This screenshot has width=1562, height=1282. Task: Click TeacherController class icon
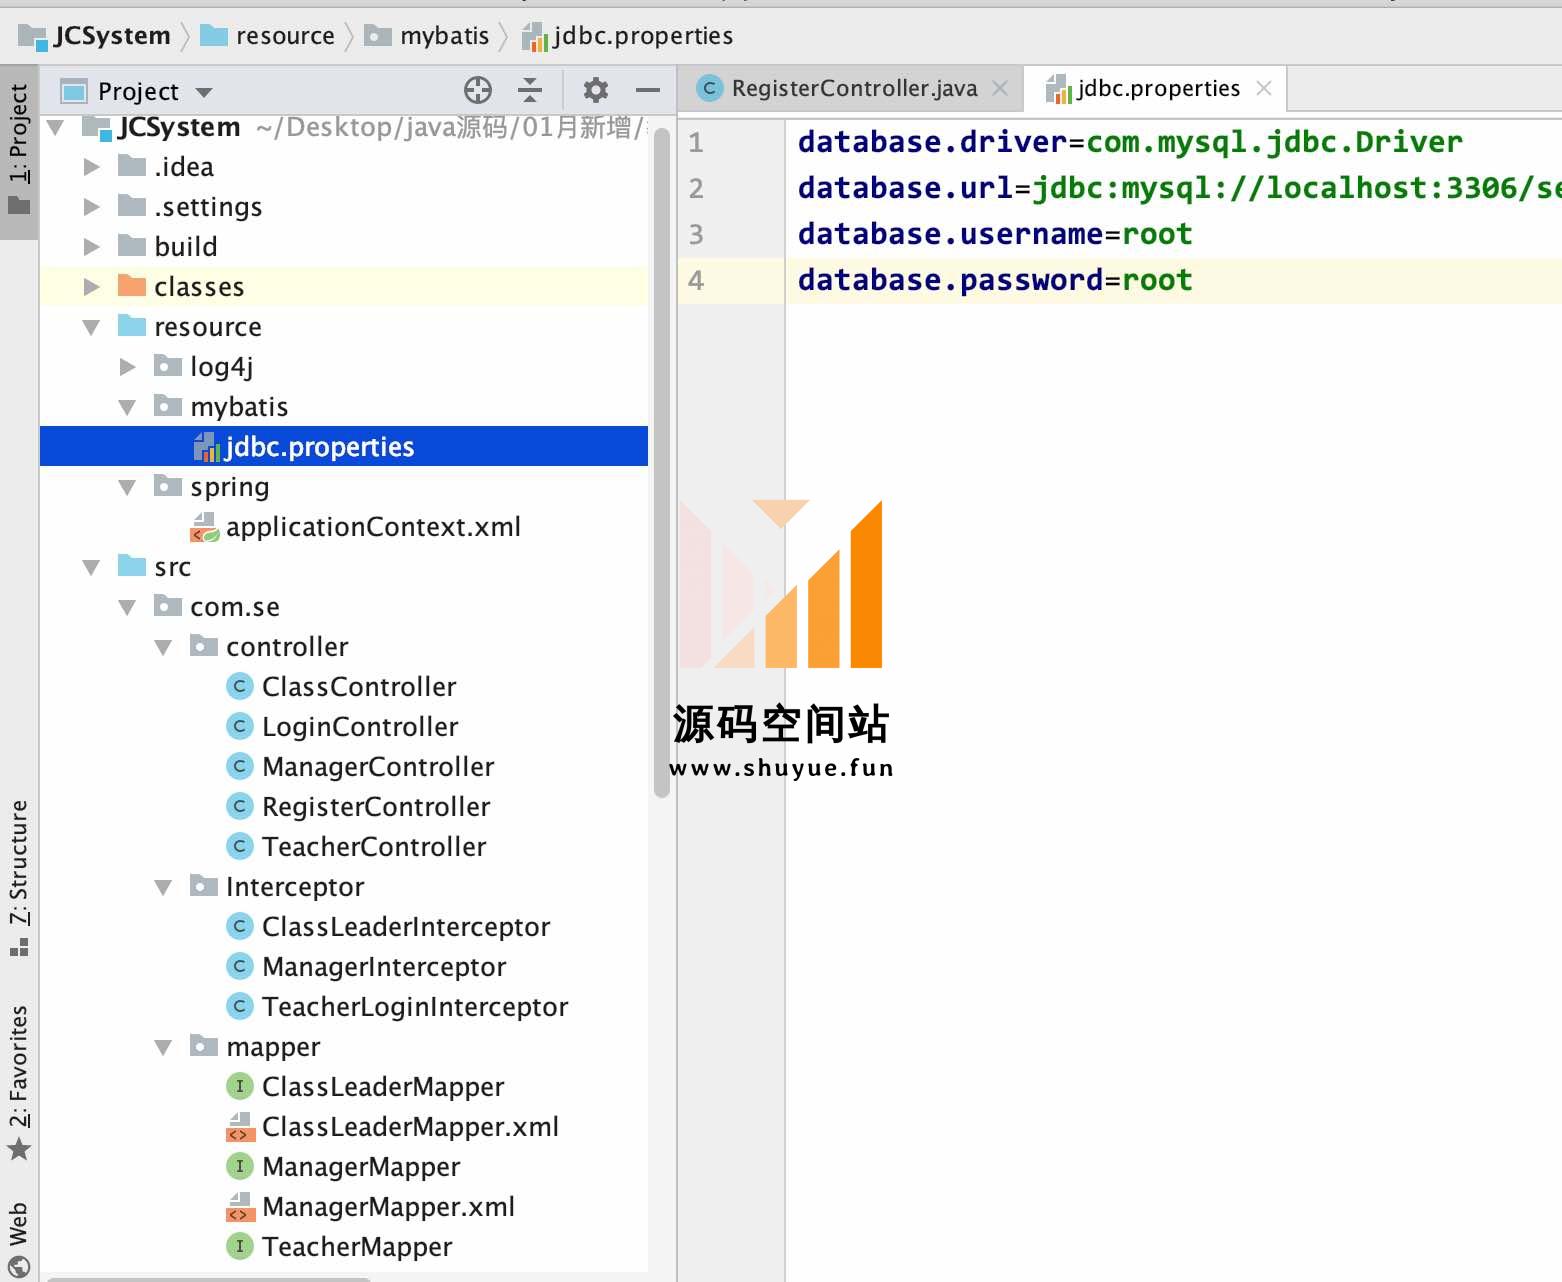239,846
